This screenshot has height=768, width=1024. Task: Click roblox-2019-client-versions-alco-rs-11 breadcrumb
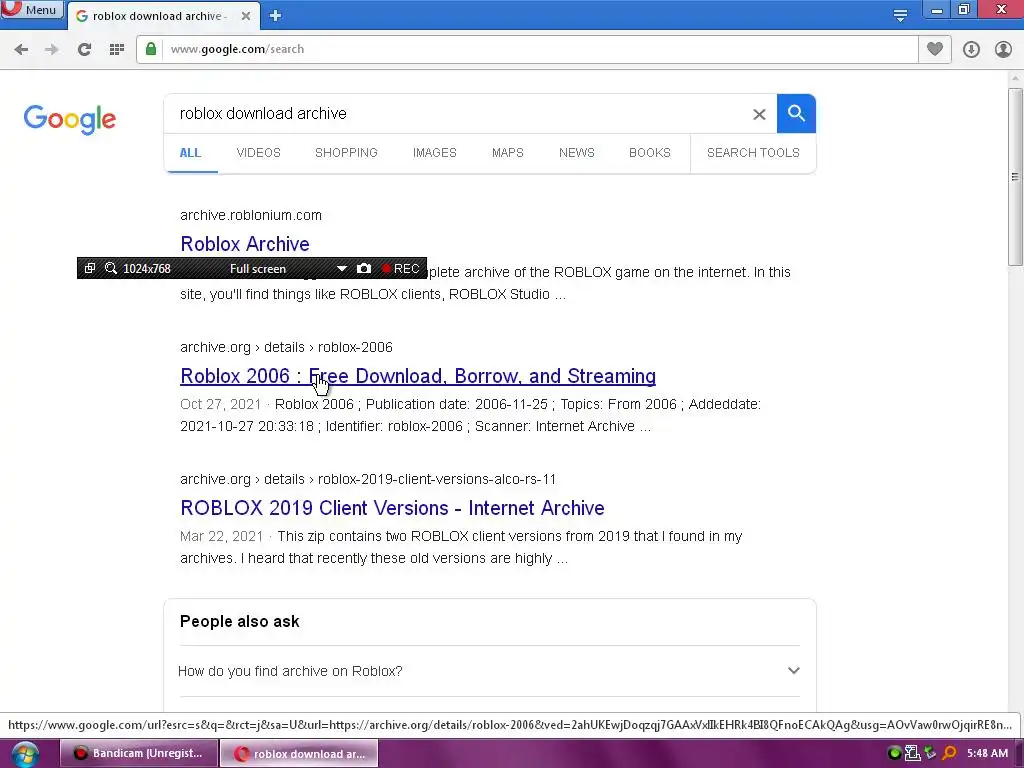tap(437, 479)
